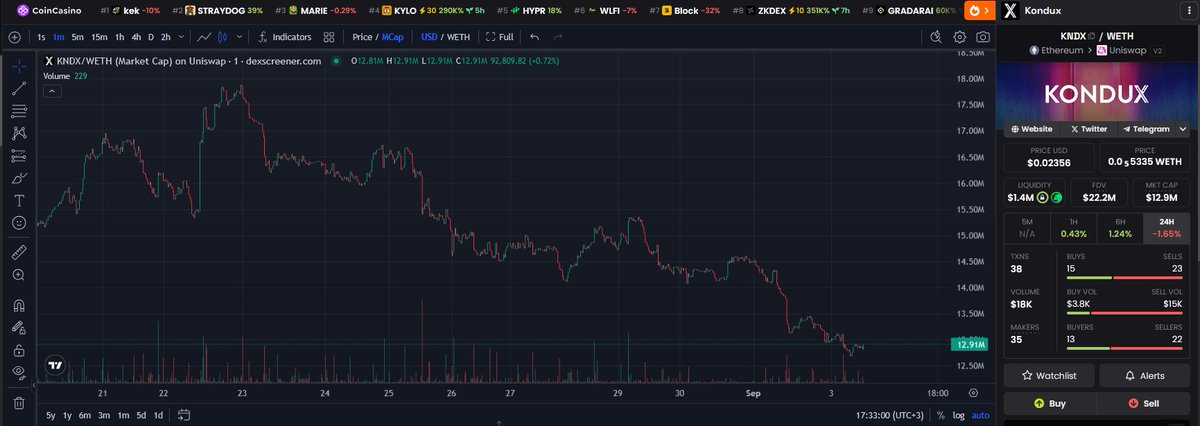Toggle auto scale mode

click(x=981, y=415)
